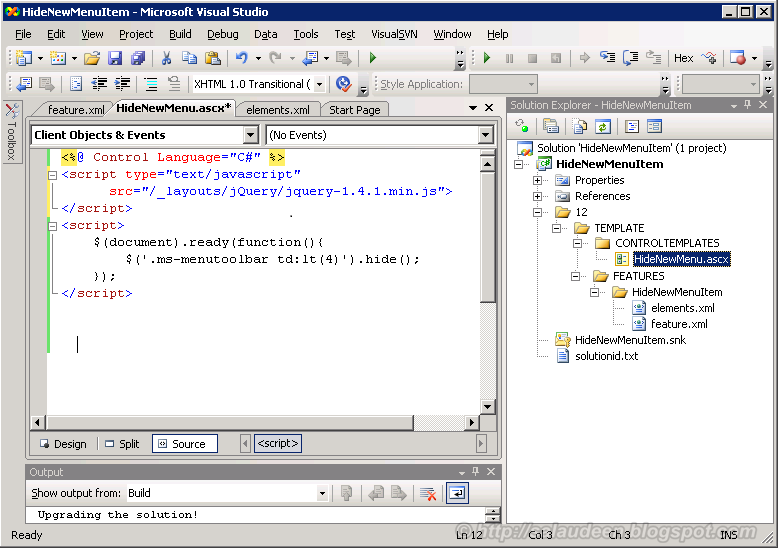
Task: Click the Open File folder icon
Action: [x=92, y=58]
